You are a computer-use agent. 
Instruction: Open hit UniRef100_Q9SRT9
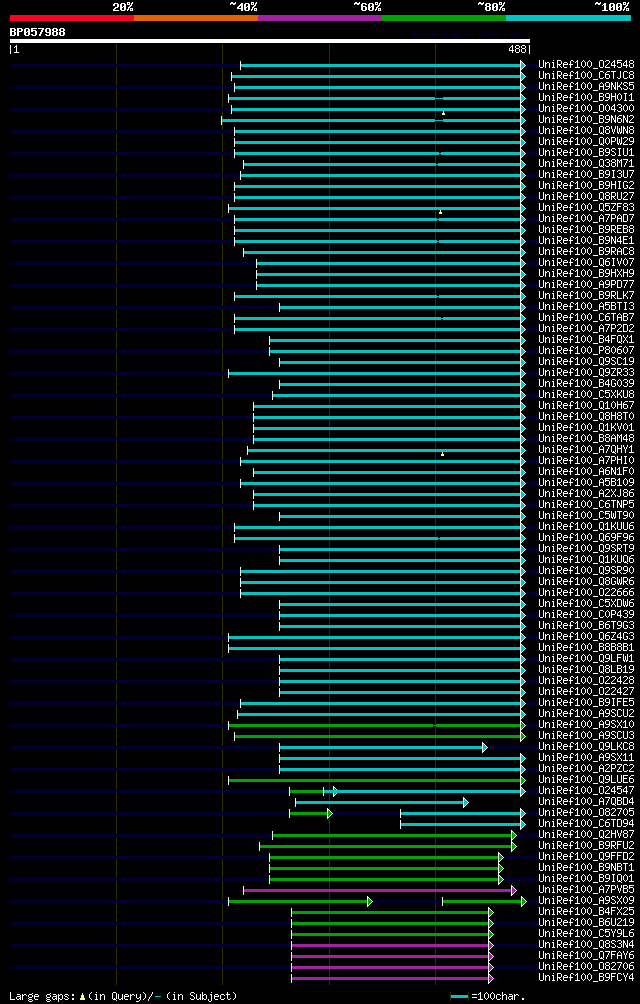[x=586, y=549]
